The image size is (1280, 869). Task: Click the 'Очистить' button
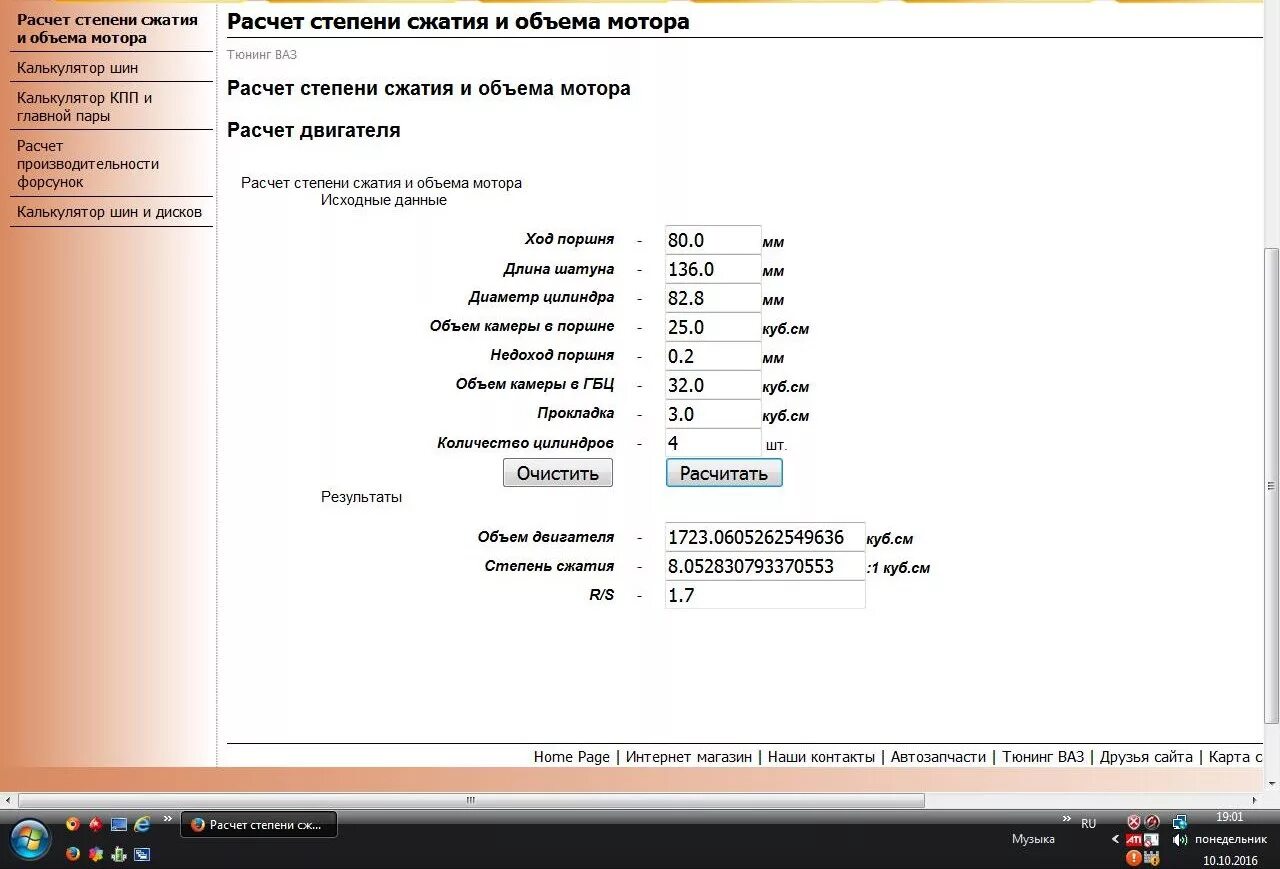point(558,473)
